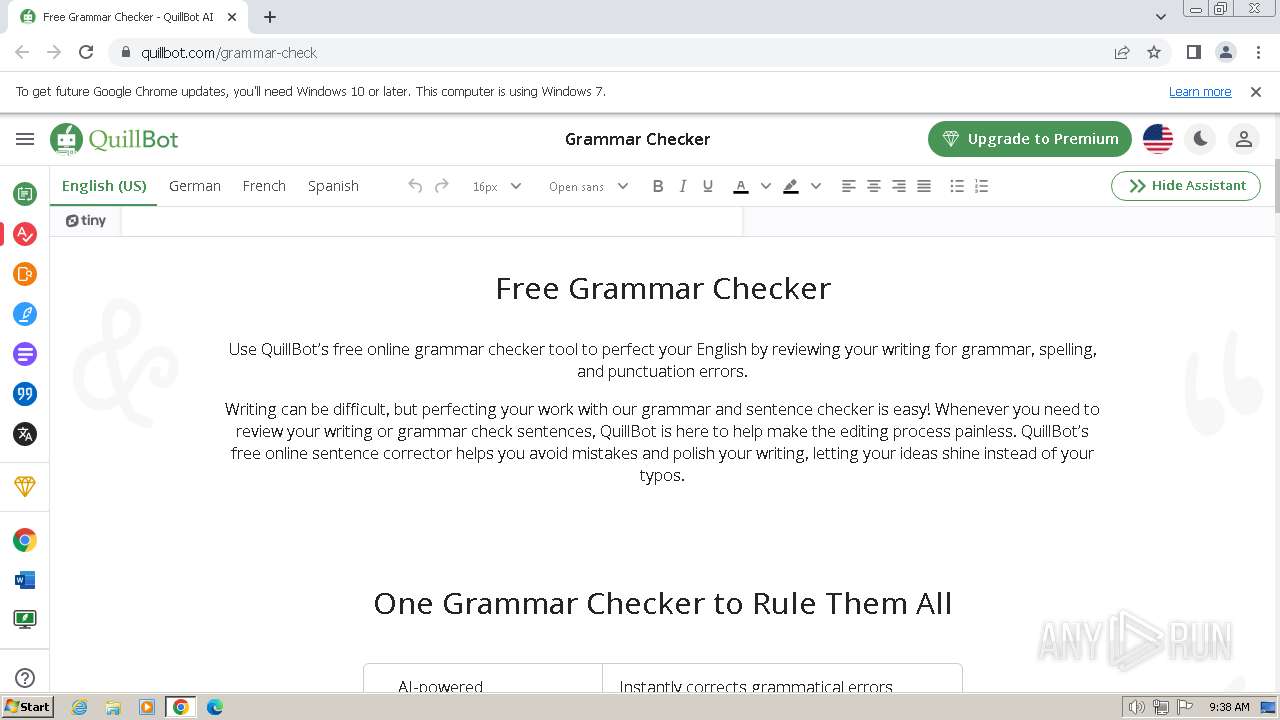Screen dimensions: 1280x720
Task: Align text left
Action: (x=848, y=186)
